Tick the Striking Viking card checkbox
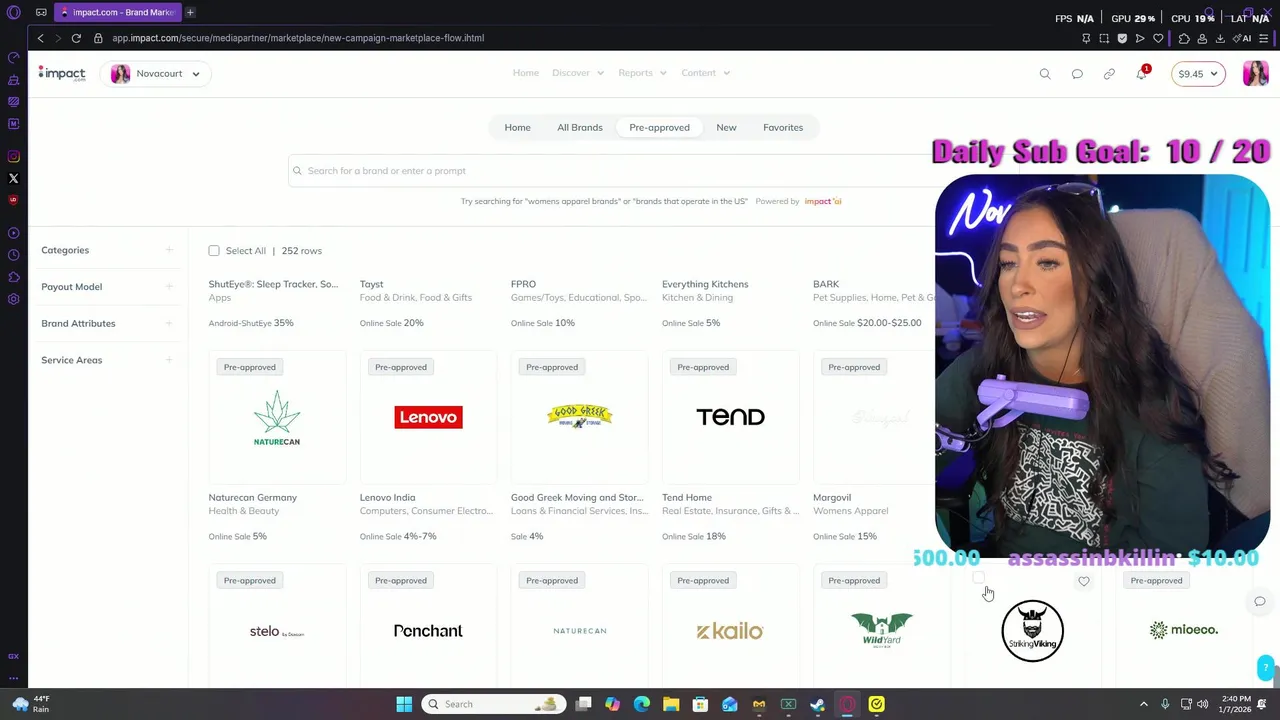Screen dimensions: 1280x720 click(979, 579)
